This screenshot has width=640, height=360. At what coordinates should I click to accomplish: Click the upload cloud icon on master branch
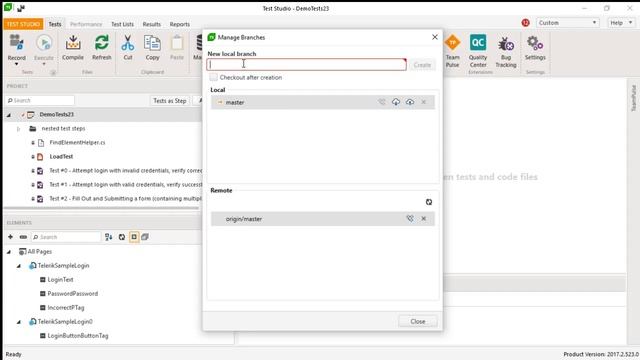click(x=410, y=102)
